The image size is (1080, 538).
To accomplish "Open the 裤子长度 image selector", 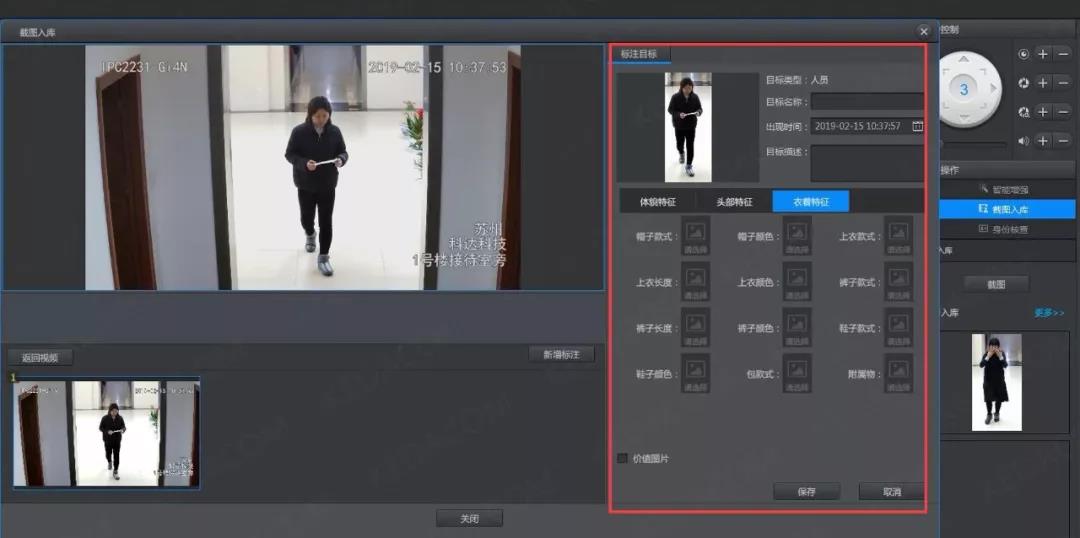I will [x=696, y=328].
